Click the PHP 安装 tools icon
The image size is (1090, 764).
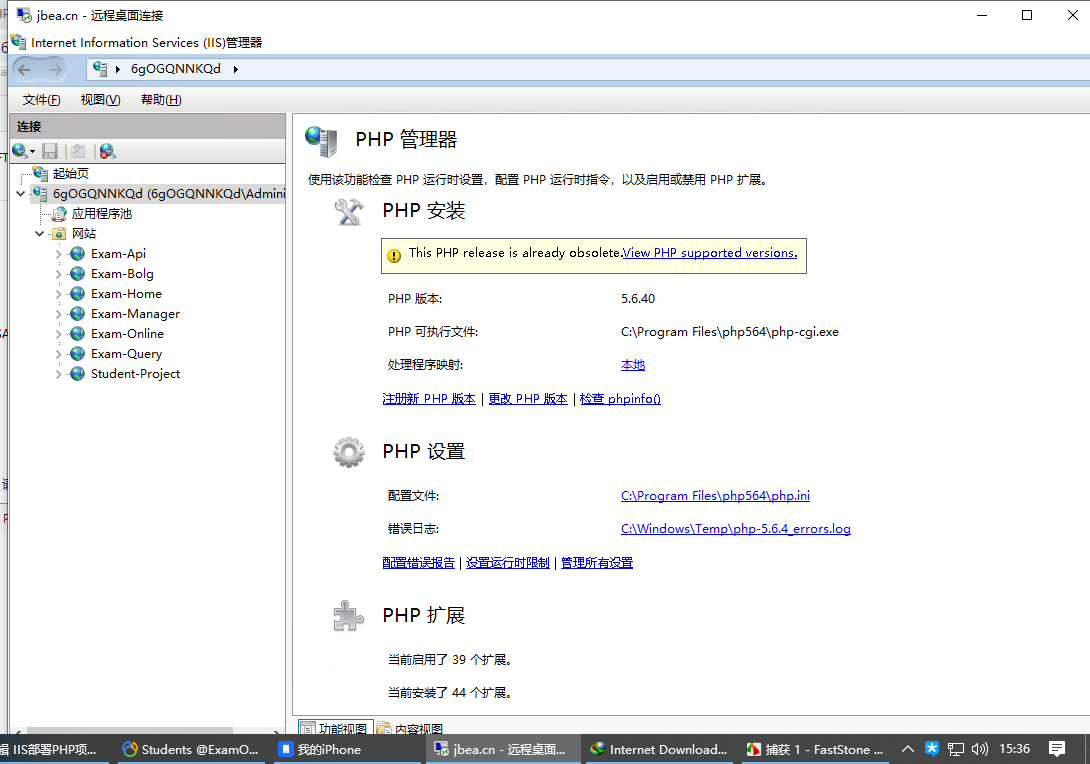(348, 211)
